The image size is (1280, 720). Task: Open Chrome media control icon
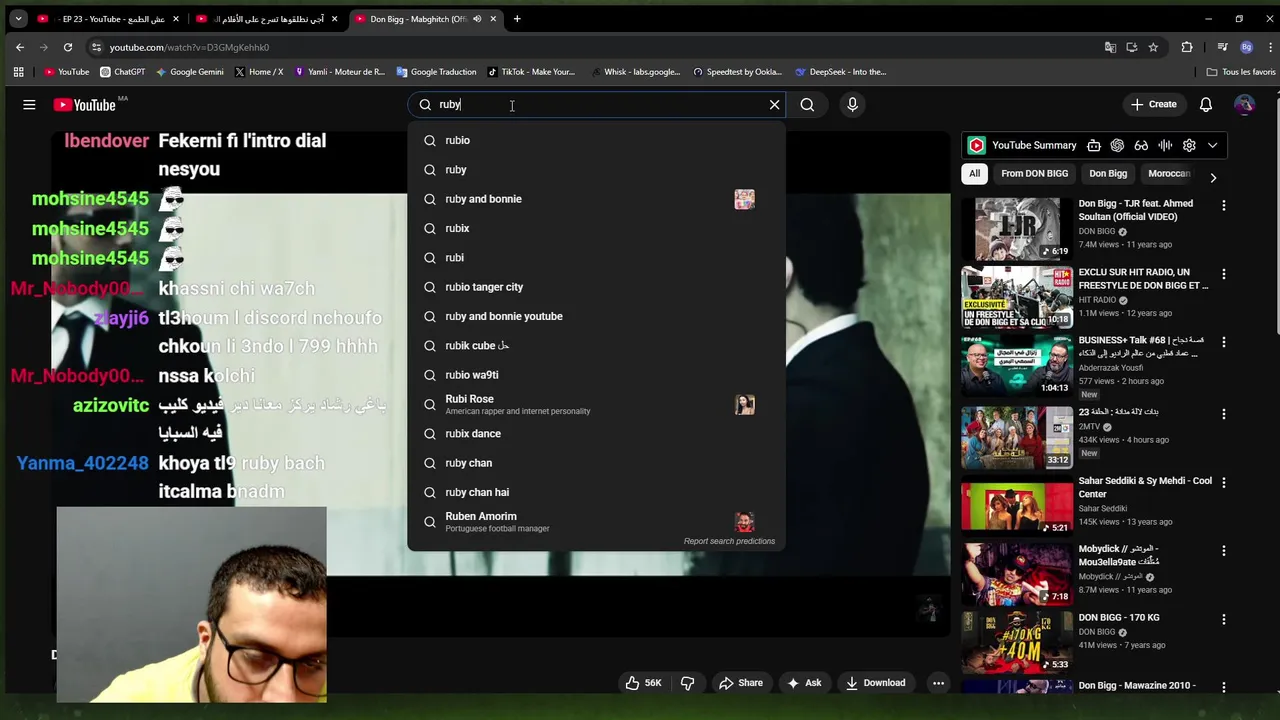(1222, 47)
